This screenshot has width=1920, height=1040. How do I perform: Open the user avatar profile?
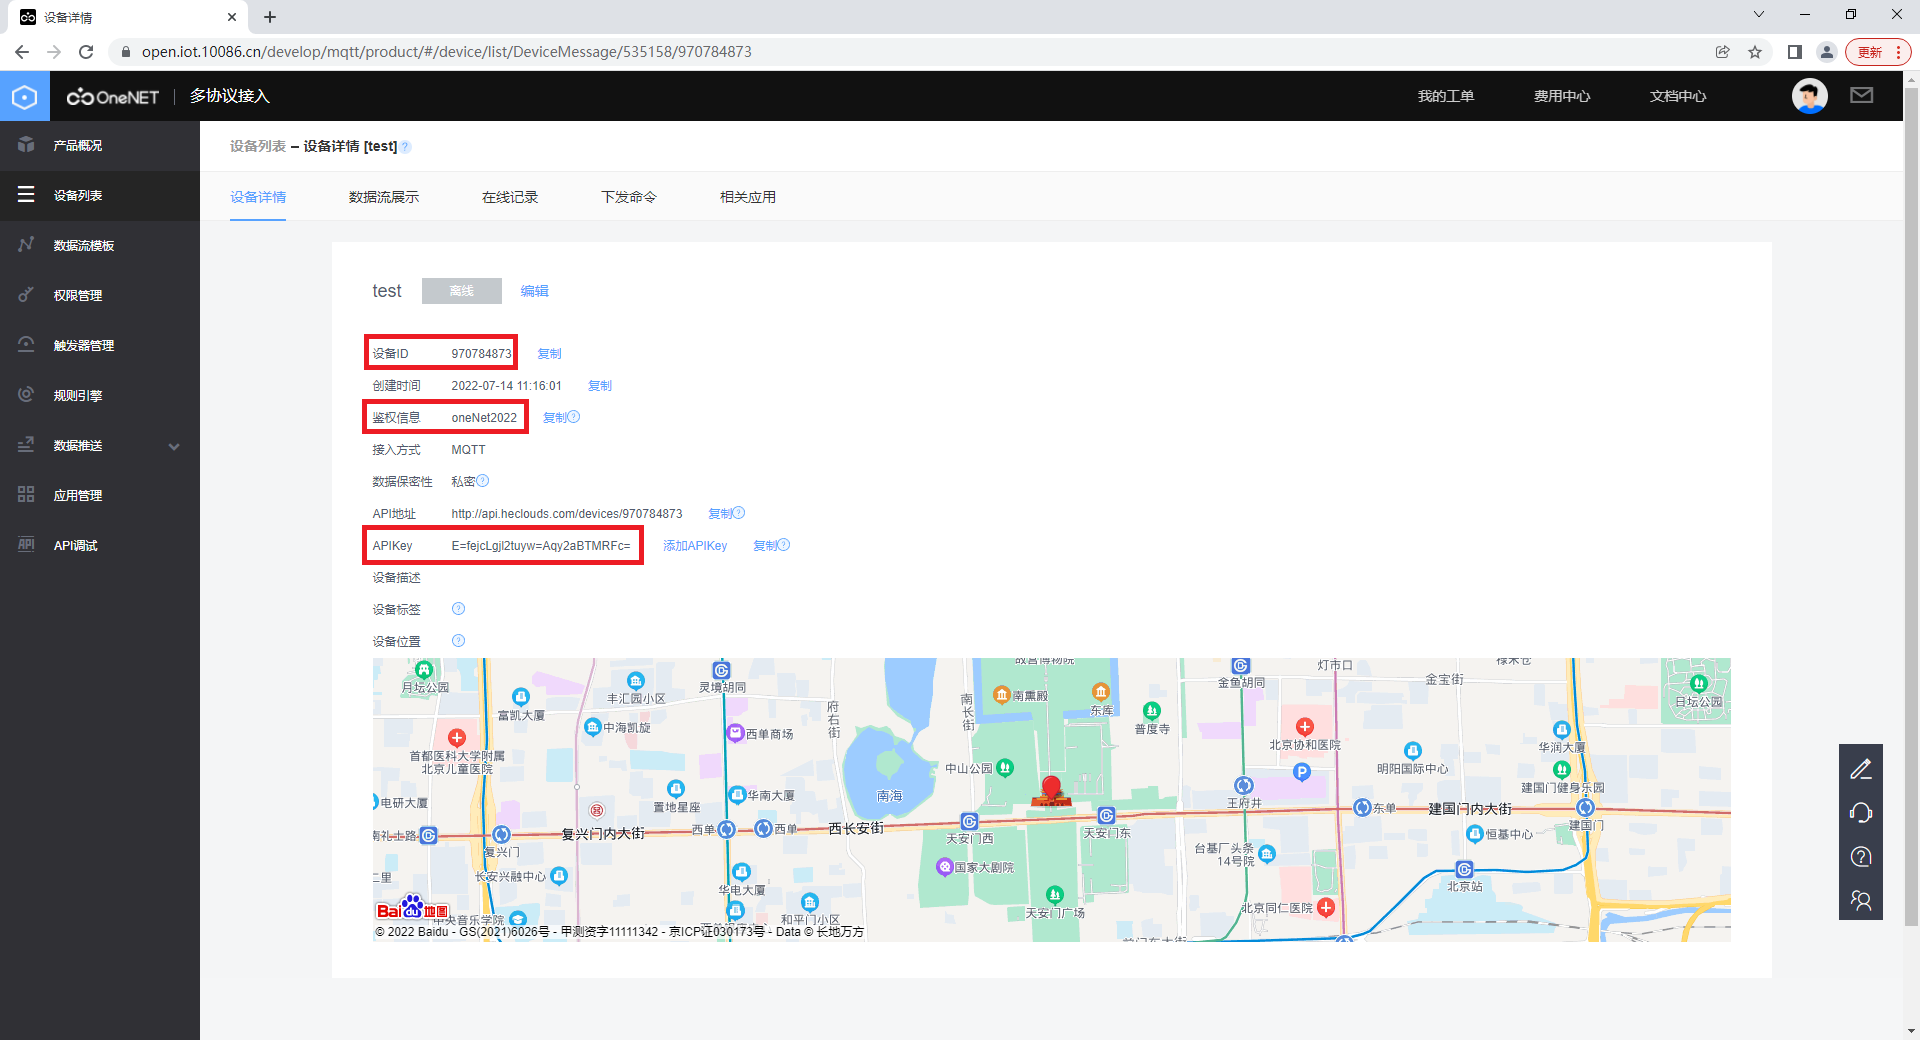click(1809, 96)
